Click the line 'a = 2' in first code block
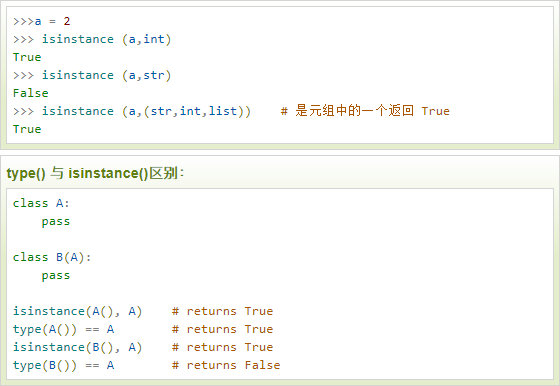This screenshot has height=386, width=560. pos(41,21)
